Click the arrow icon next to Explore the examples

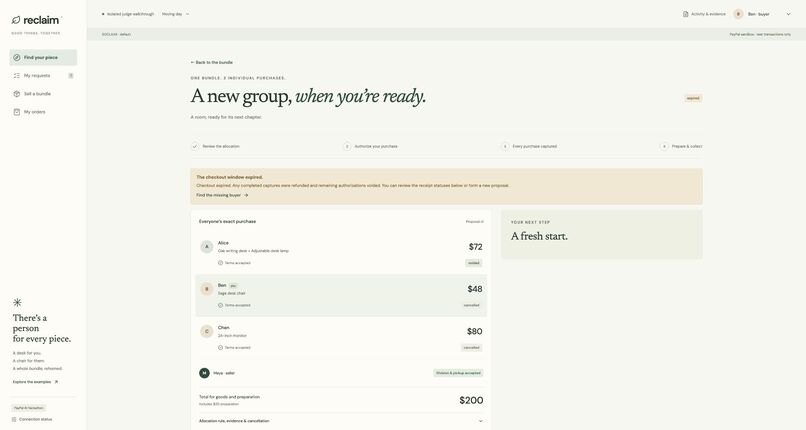click(x=56, y=382)
